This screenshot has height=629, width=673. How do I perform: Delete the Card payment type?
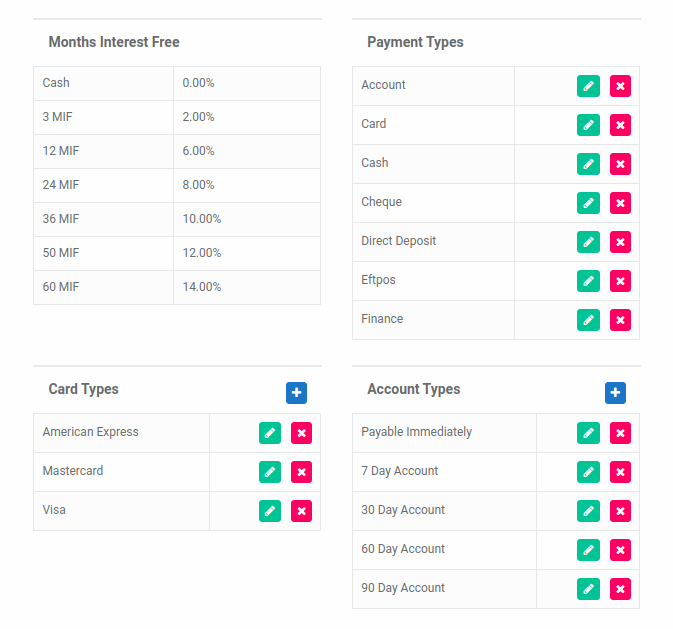click(x=620, y=125)
